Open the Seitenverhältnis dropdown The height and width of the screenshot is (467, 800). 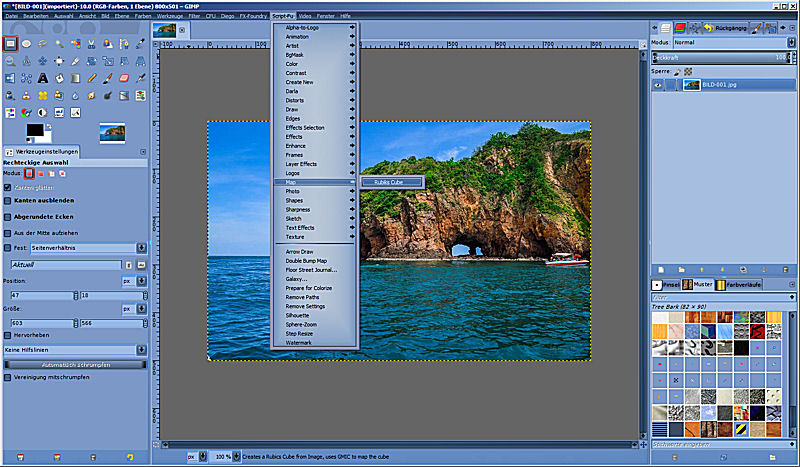(x=88, y=248)
